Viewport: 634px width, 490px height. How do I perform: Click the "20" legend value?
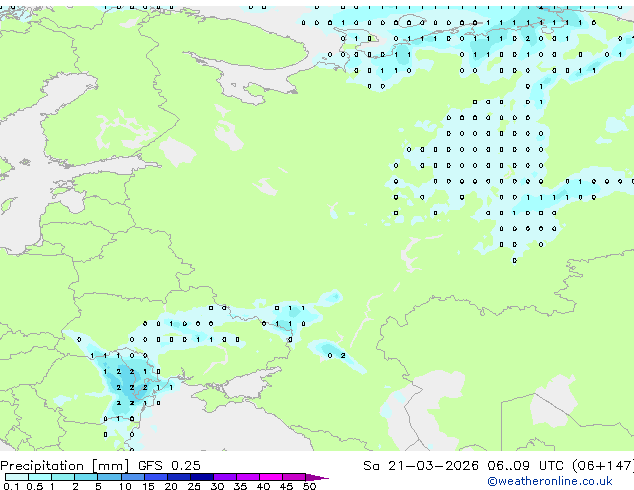click(x=171, y=486)
